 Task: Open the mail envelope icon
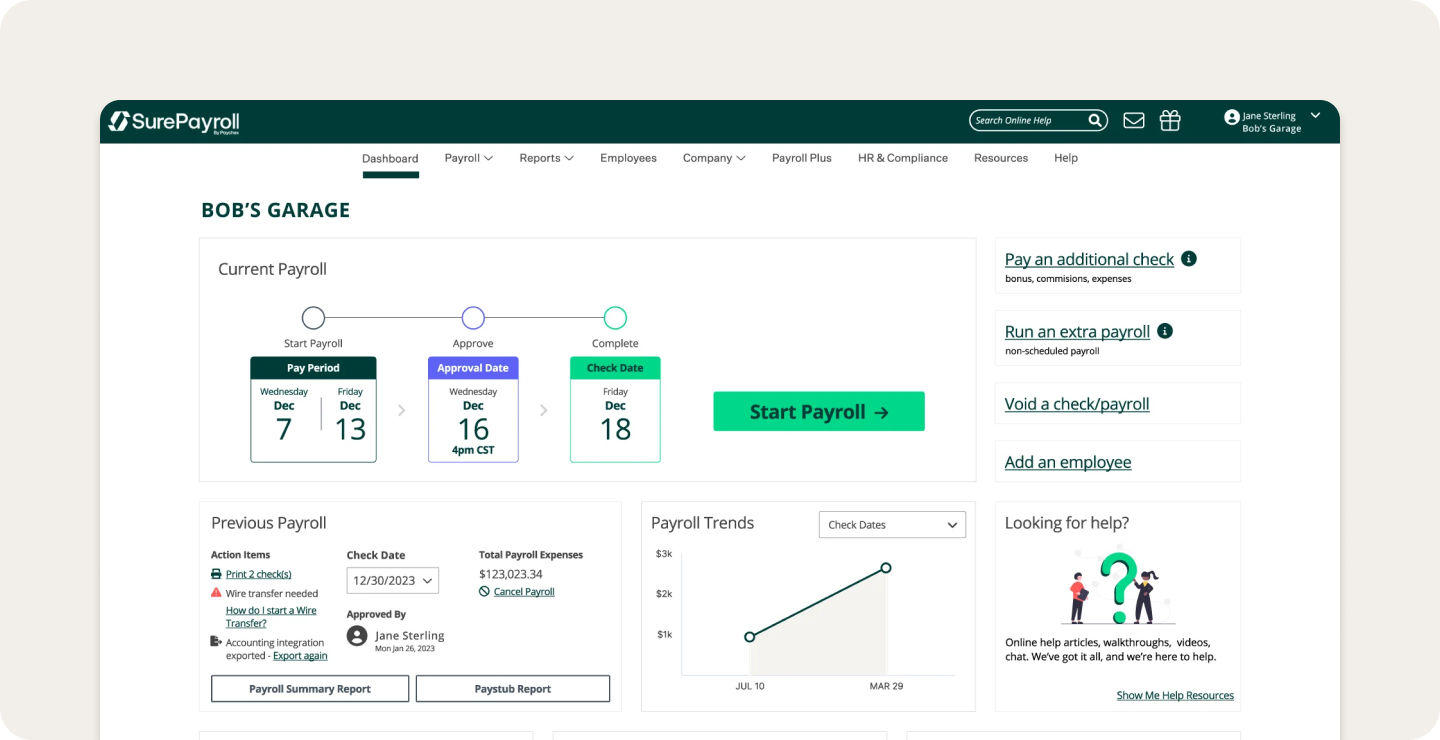(x=1133, y=121)
